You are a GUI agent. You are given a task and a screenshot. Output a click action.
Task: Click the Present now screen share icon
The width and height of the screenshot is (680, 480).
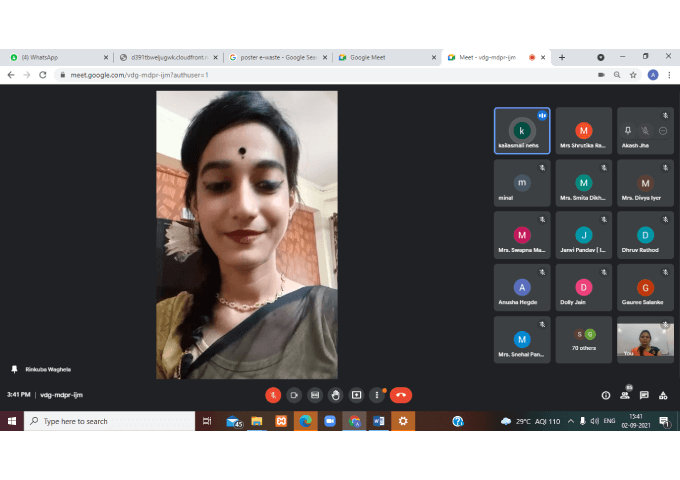pos(356,395)
